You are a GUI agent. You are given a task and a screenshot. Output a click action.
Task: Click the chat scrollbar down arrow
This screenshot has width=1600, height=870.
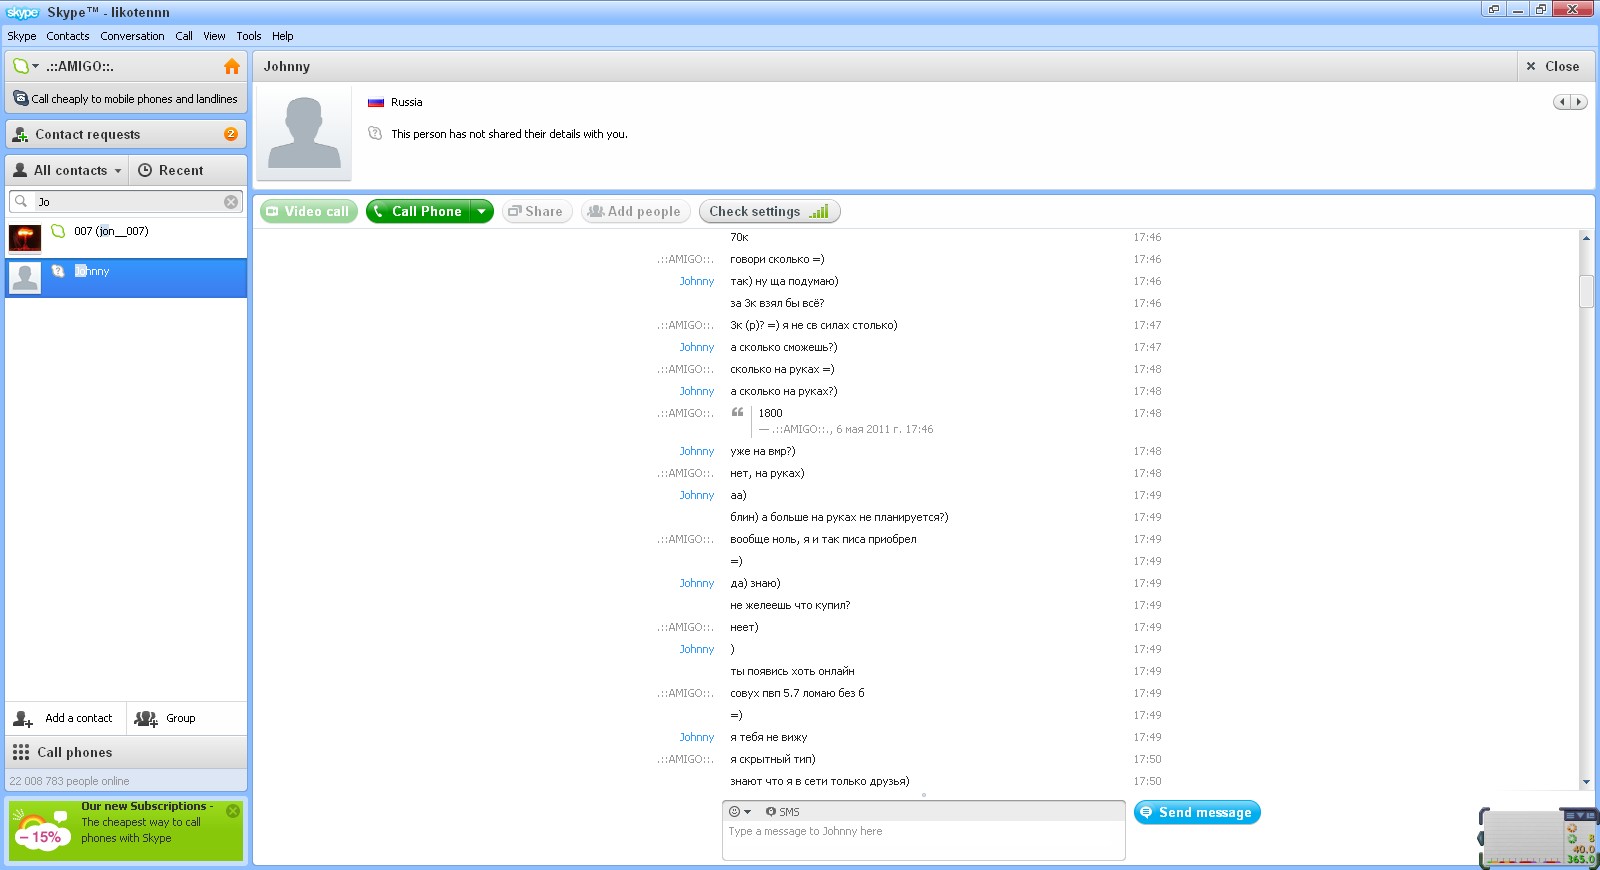[1586, 782]
